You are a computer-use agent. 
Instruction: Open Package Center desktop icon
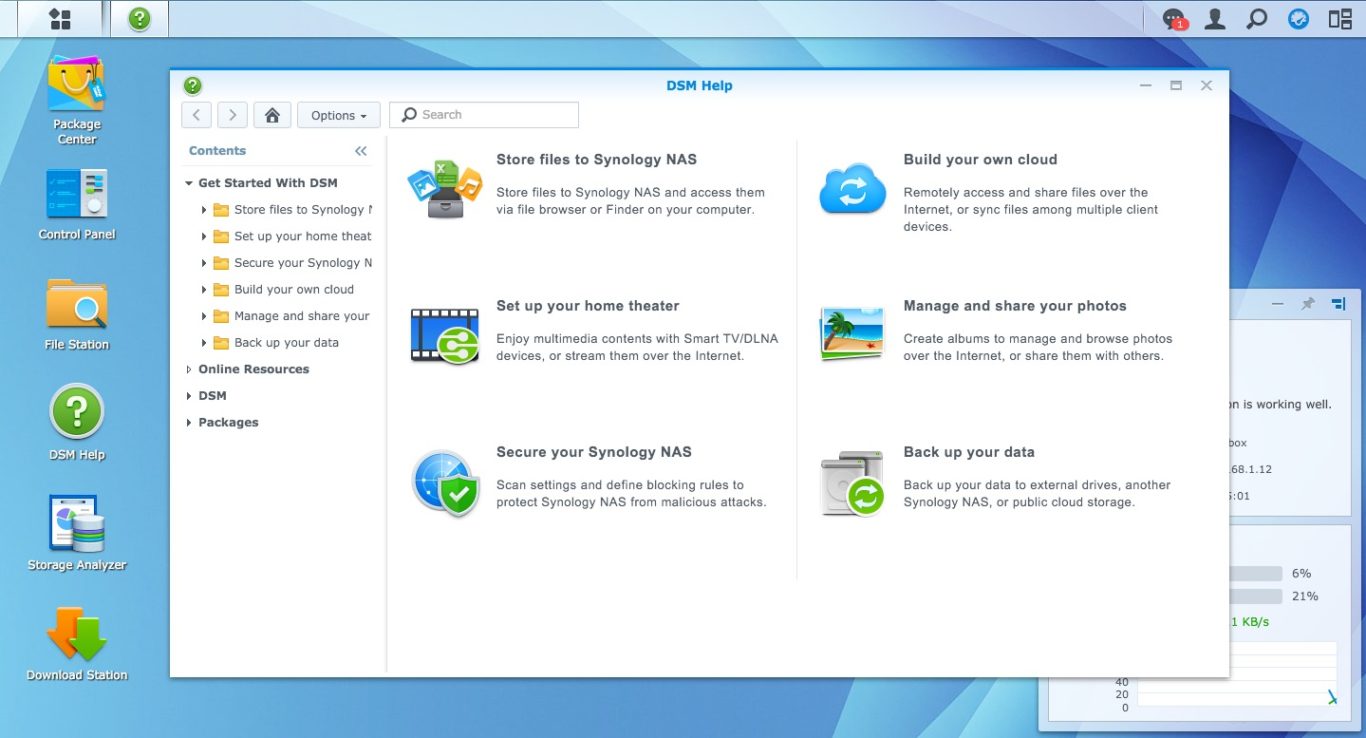pos(77,100)
